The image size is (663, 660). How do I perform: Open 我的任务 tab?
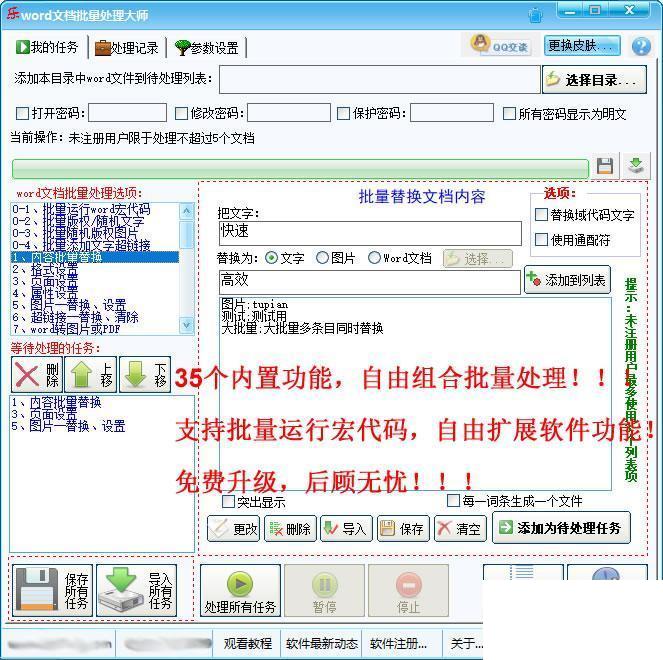(47, 47)
